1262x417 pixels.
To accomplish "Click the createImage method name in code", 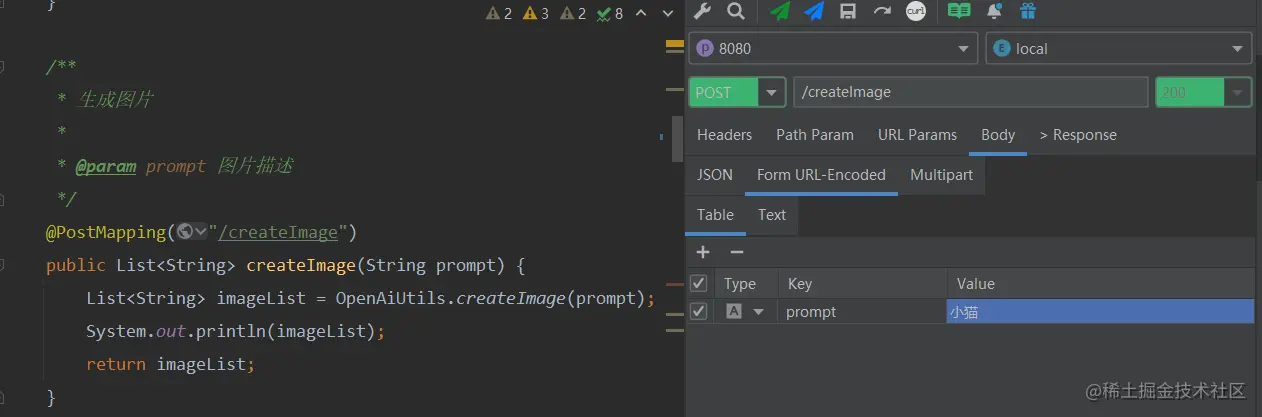I will point(301,266).
